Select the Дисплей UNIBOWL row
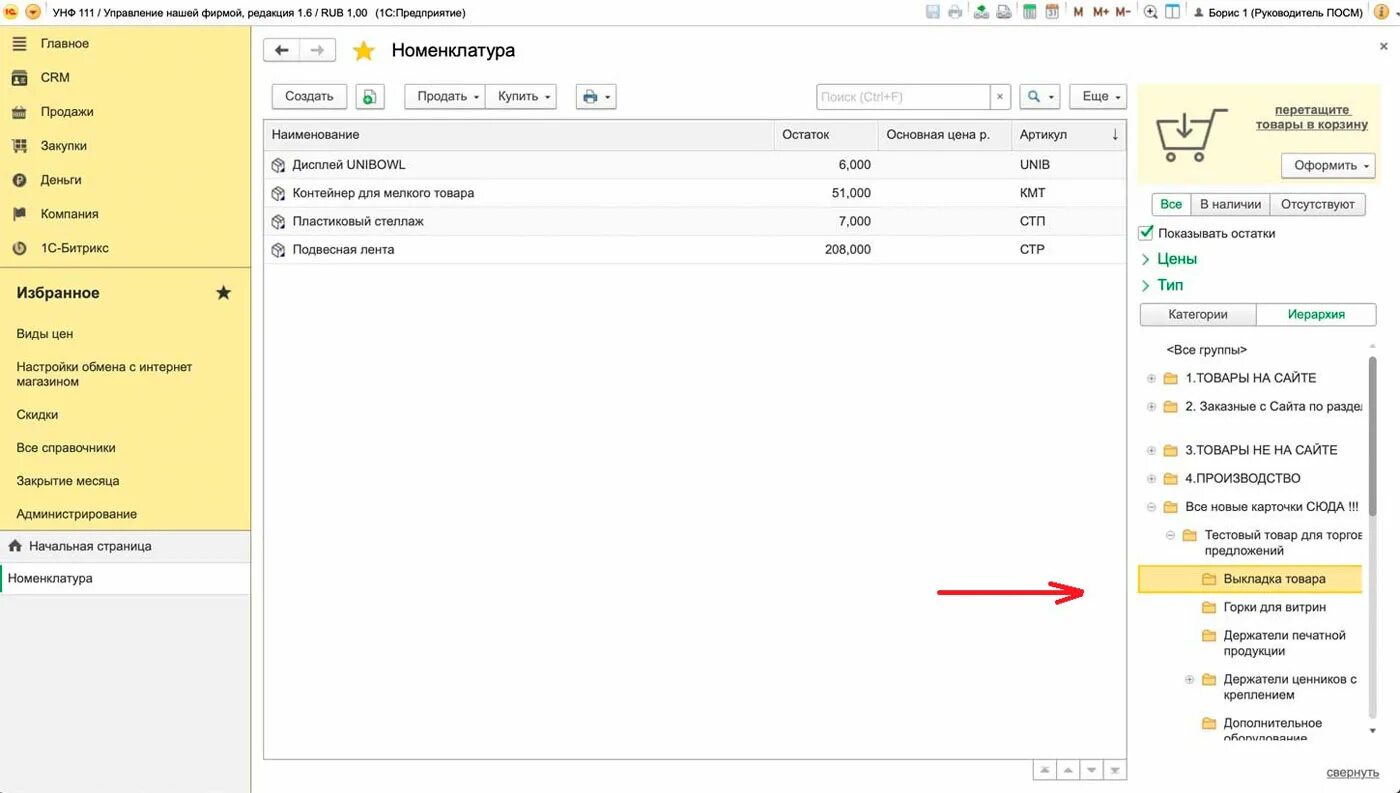Image resolution: width=1400 pixels, height=793 pixels. point(695,165)
